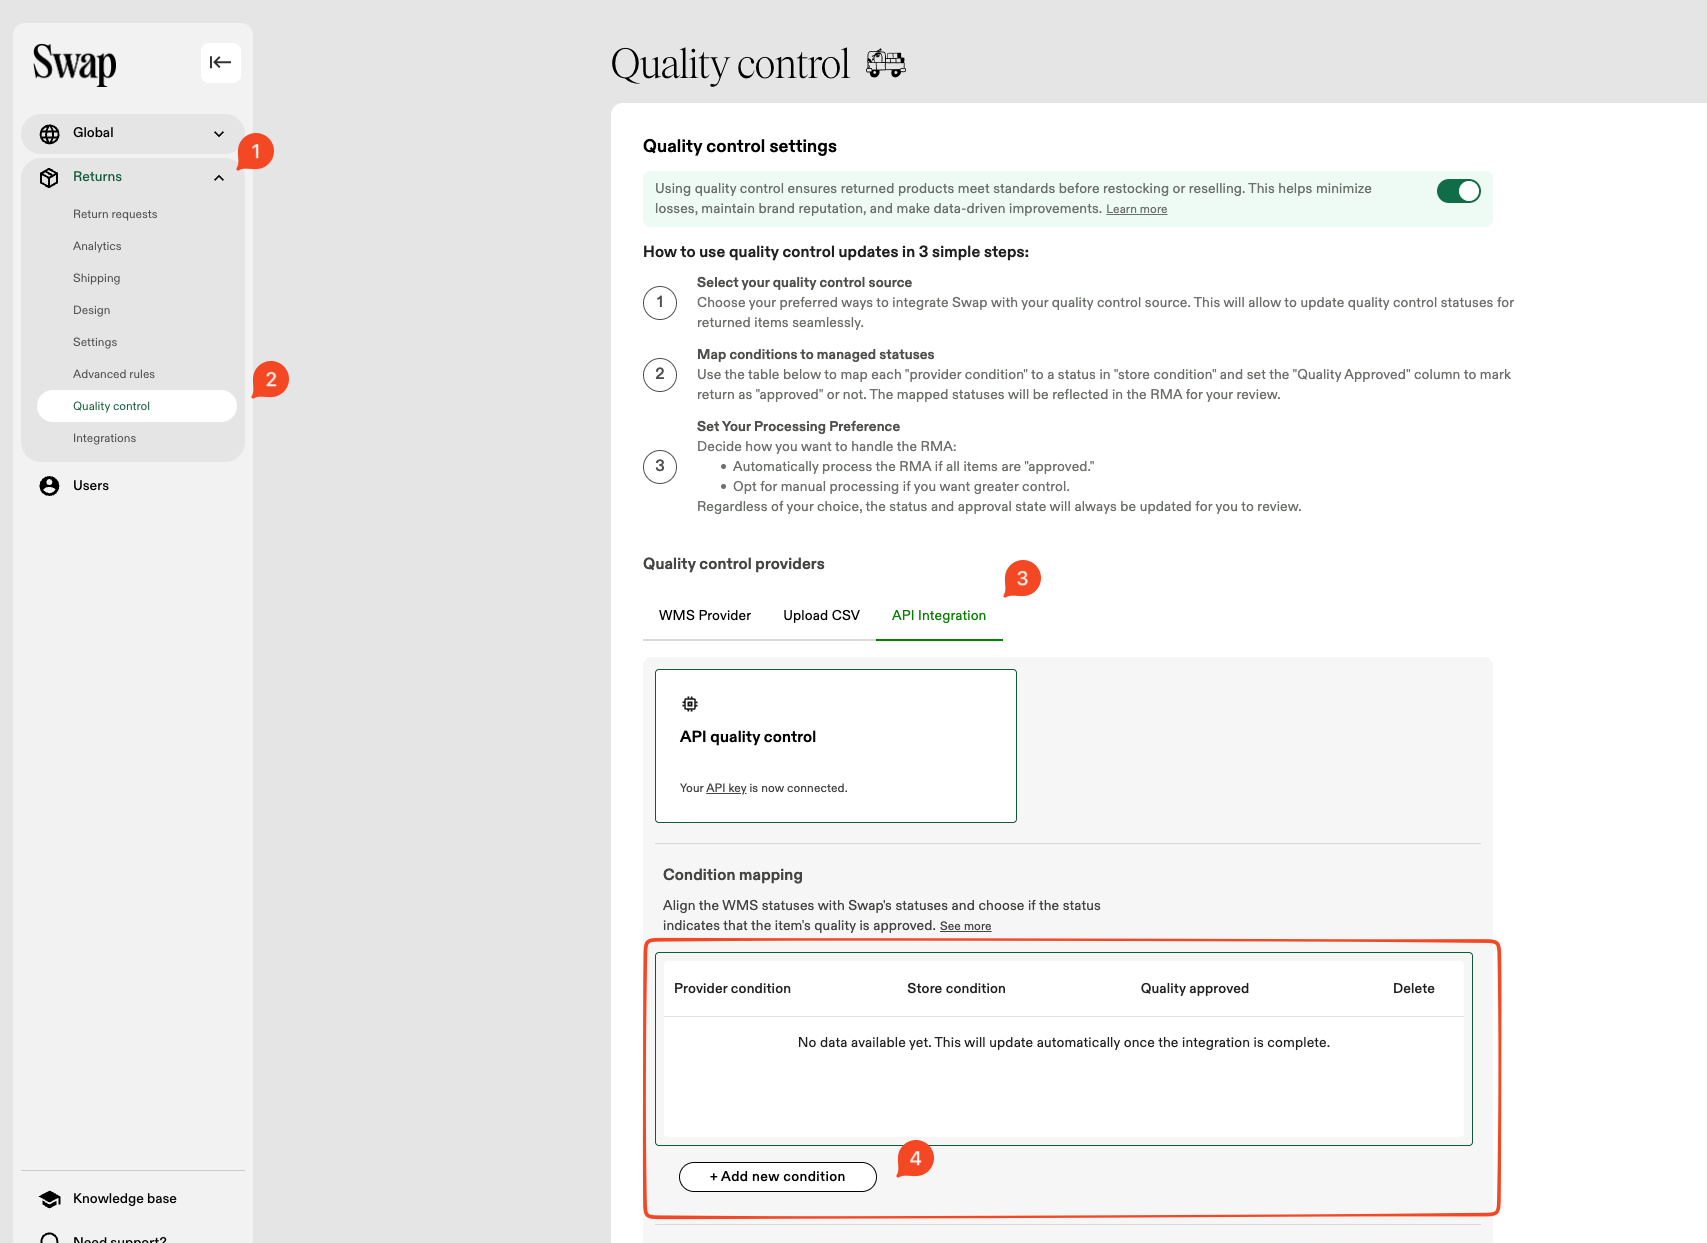Switch to the Upload CSV tab
This screenshot has width=1707, height=1243.
[x=820, y=615]
